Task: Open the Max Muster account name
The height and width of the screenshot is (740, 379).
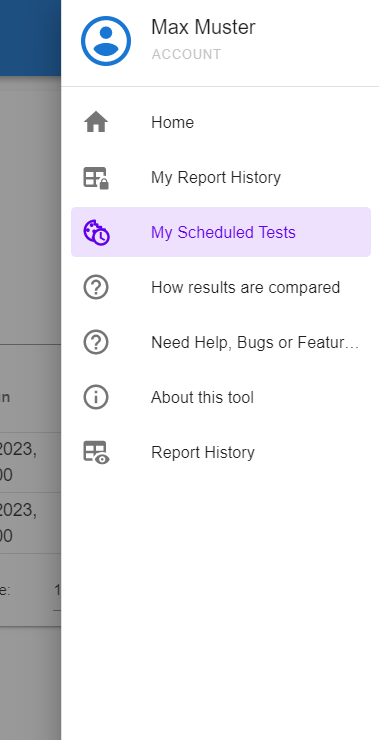Action: point(203,27)
